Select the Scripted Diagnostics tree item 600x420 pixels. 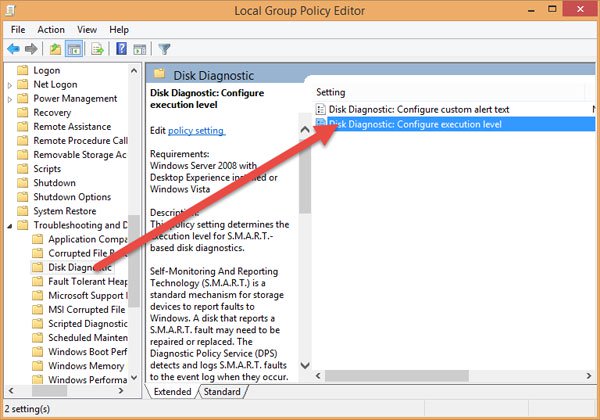click(x=88, y=324)
